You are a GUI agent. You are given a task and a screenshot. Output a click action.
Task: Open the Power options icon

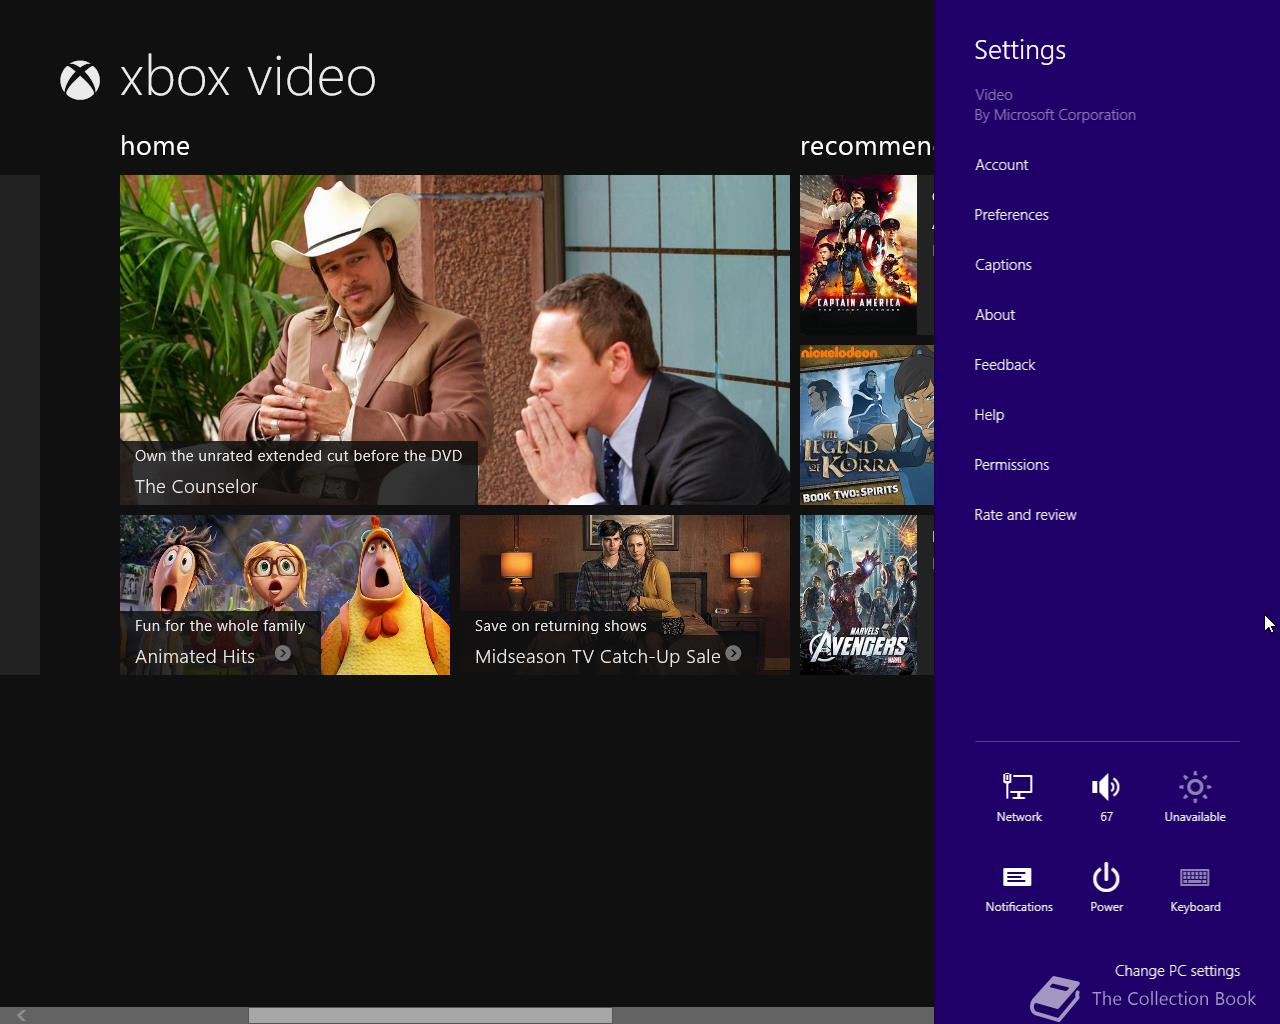[1106, 888]
